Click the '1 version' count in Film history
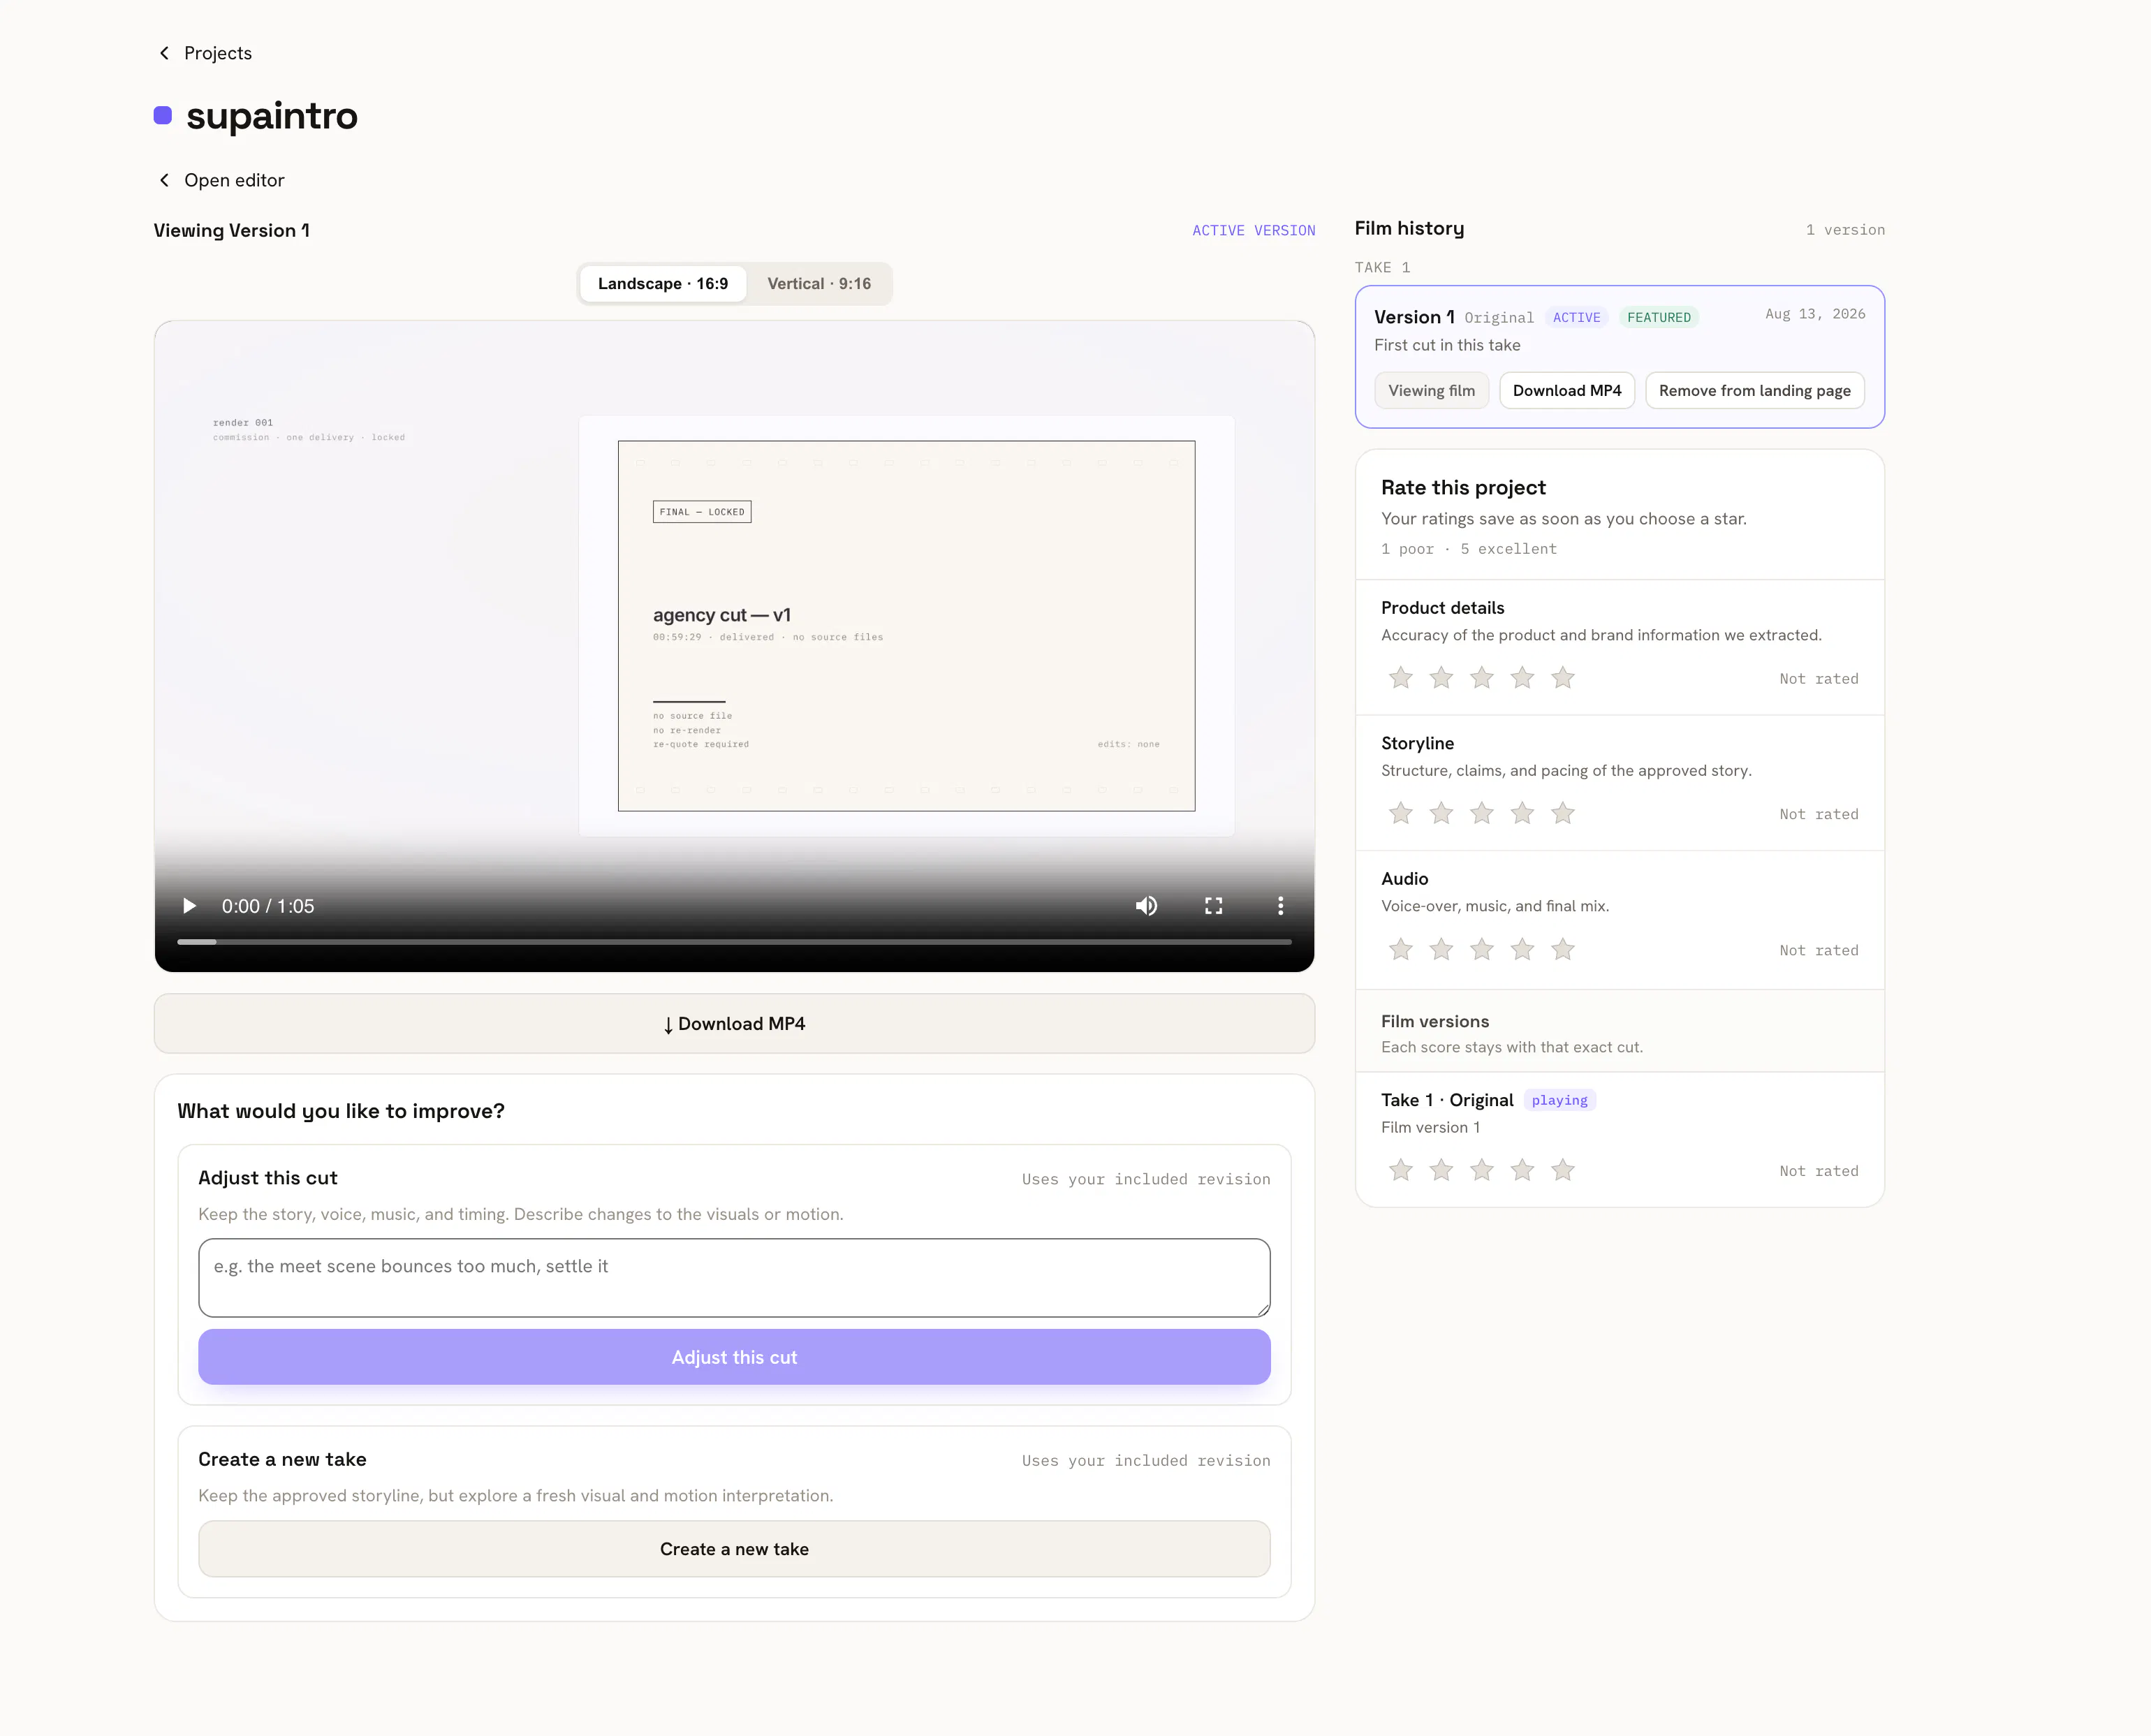 coord(1845,230)
